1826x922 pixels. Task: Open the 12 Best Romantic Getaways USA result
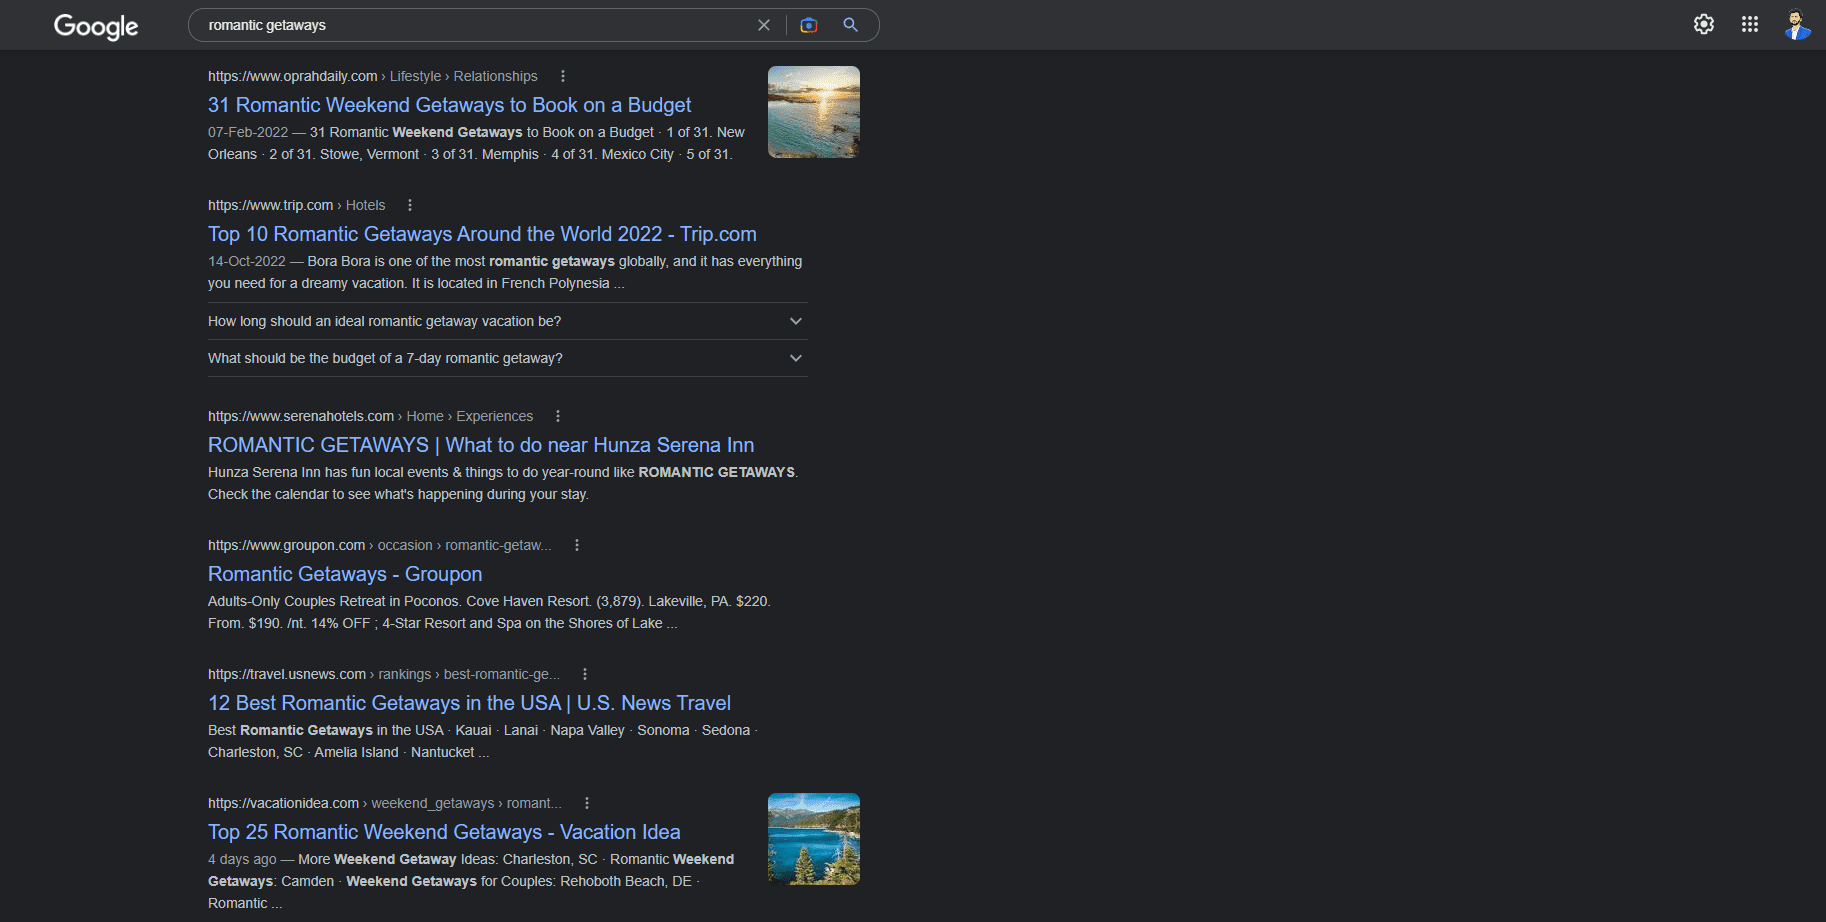pos(469,703)
